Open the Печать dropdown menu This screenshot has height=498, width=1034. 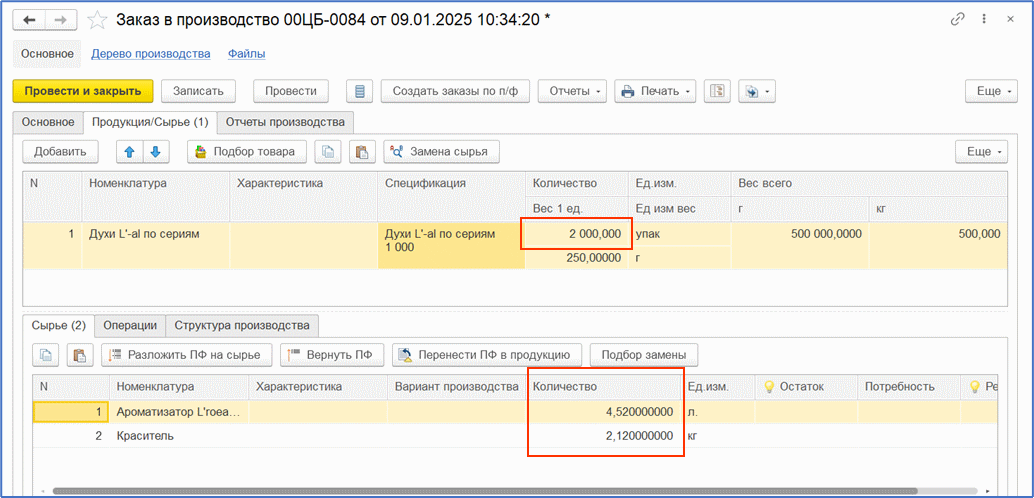pos(655,91)
